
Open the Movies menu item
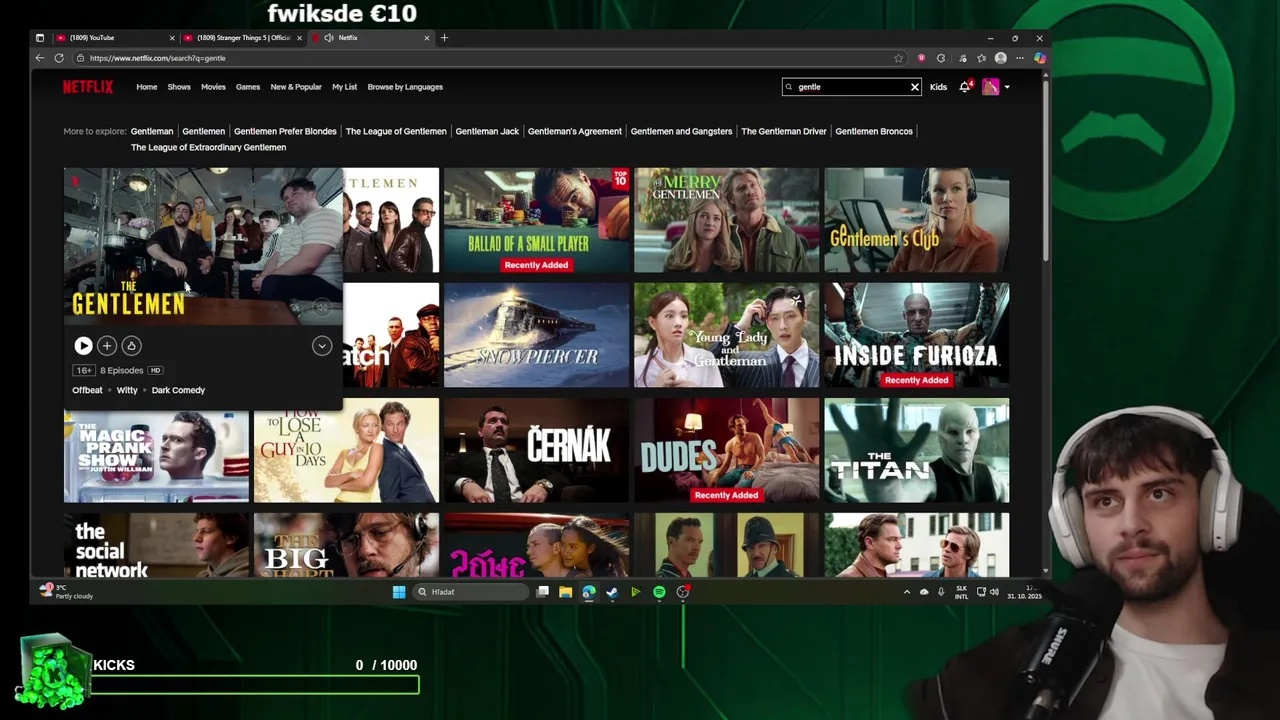coord(213,87)
